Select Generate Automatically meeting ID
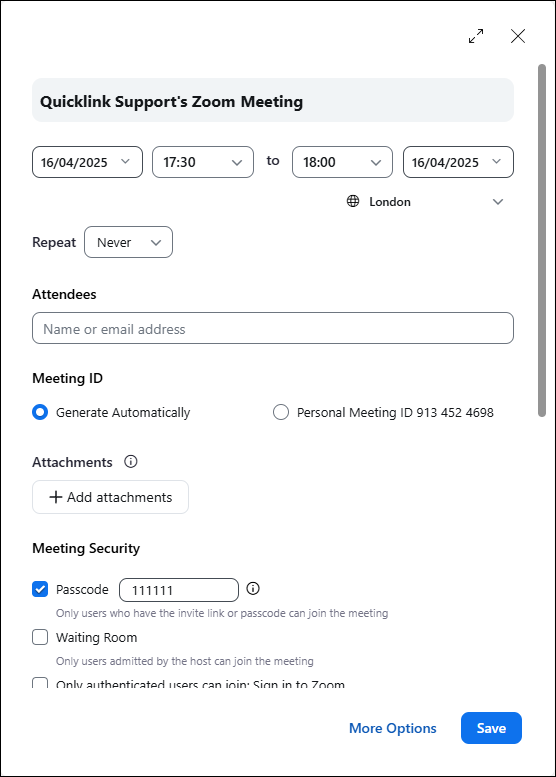Screen dimensions: 556x777 coord(40,412)
